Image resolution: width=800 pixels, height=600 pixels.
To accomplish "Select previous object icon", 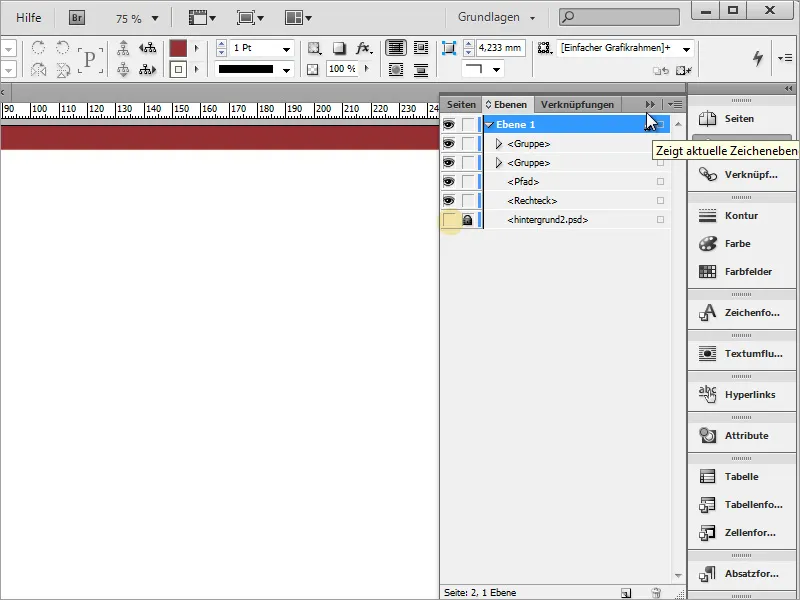I will coord(147,48).
